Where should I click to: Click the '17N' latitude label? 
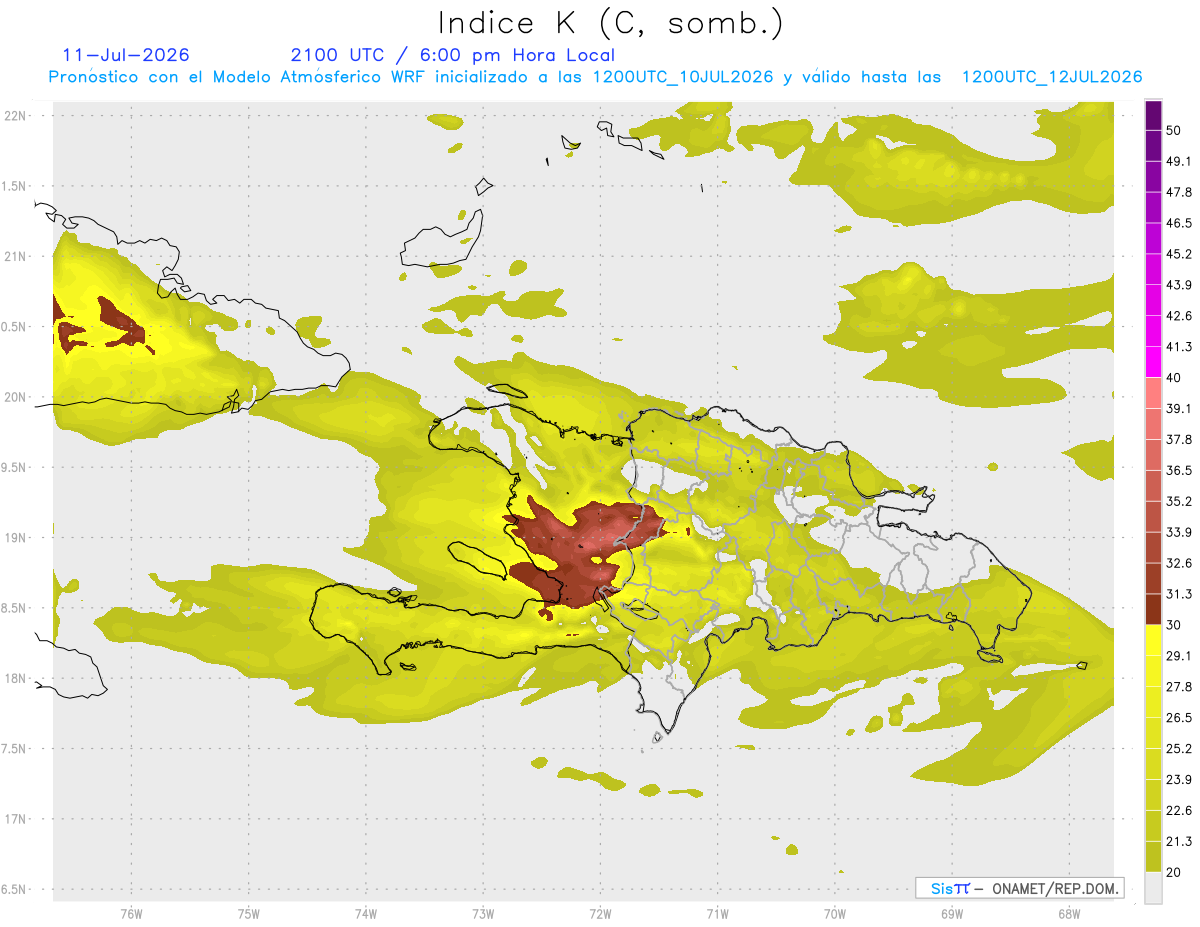(x=16, y=819)
